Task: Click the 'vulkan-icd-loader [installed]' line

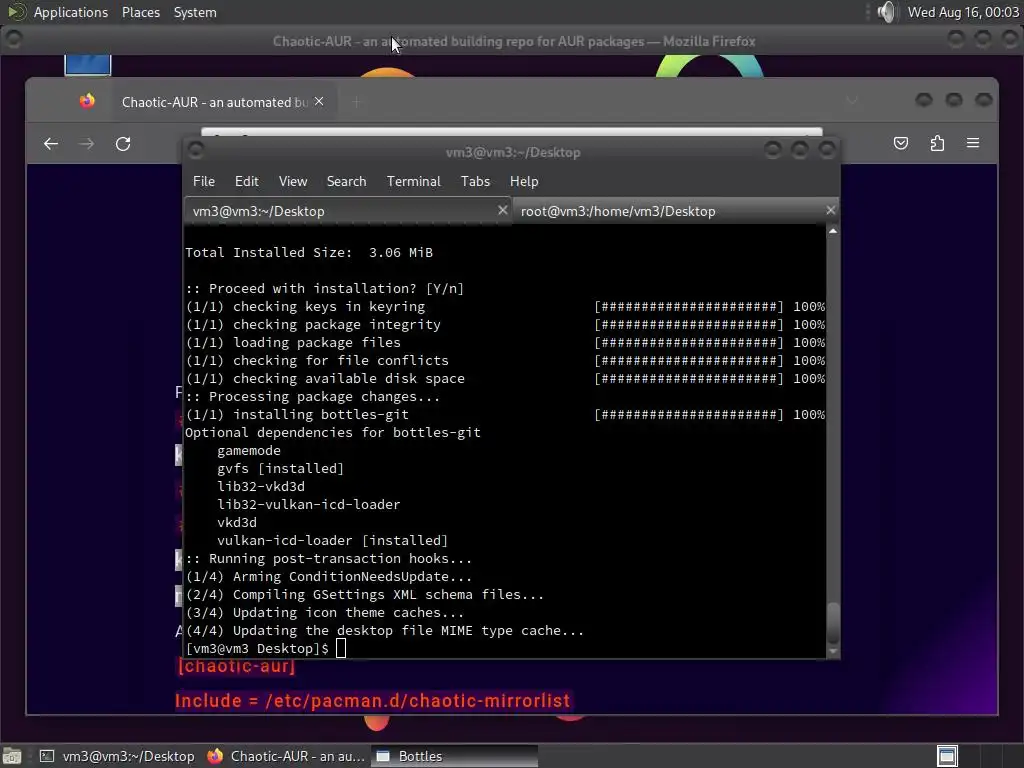Action: click(332, 541)
